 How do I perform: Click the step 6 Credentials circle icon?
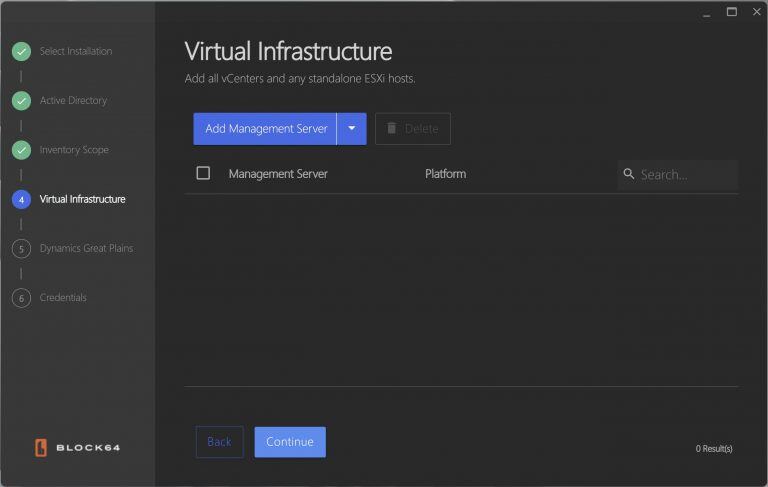21,298
